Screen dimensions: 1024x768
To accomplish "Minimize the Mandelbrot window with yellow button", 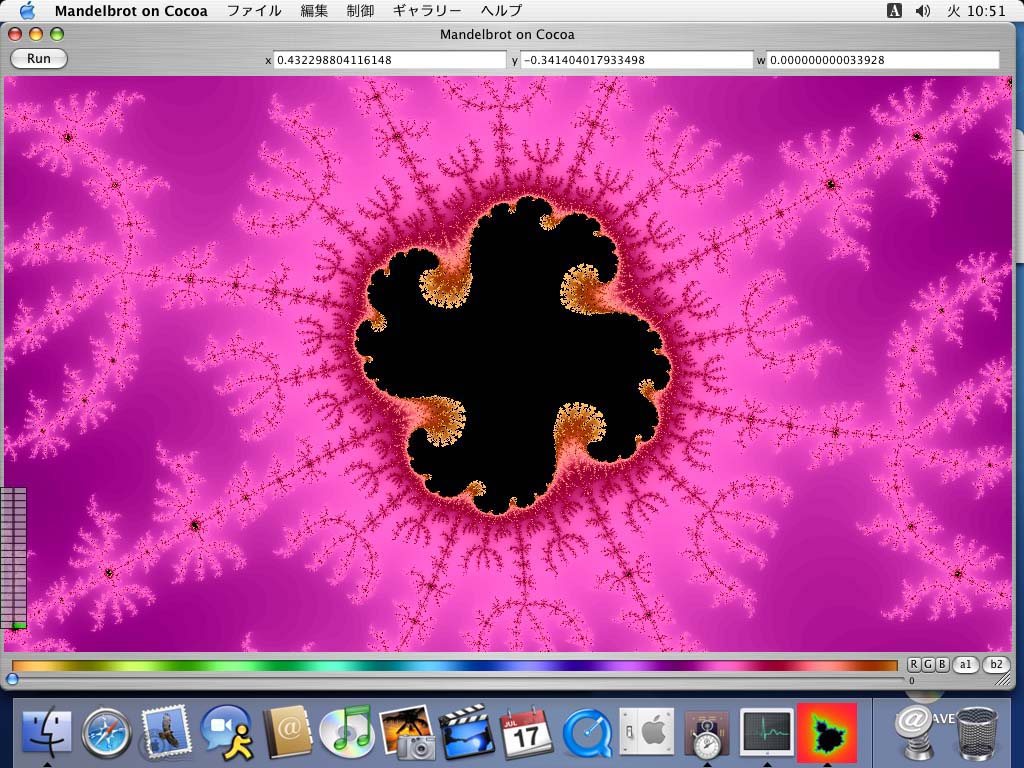I will (36, 34).
